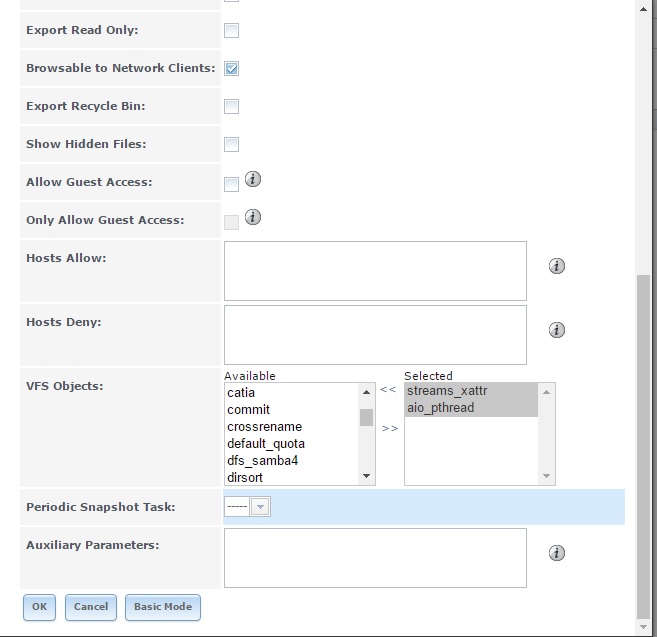Click the Hosts Allow info icon
The image size is (657, 637).
point(556,266)
